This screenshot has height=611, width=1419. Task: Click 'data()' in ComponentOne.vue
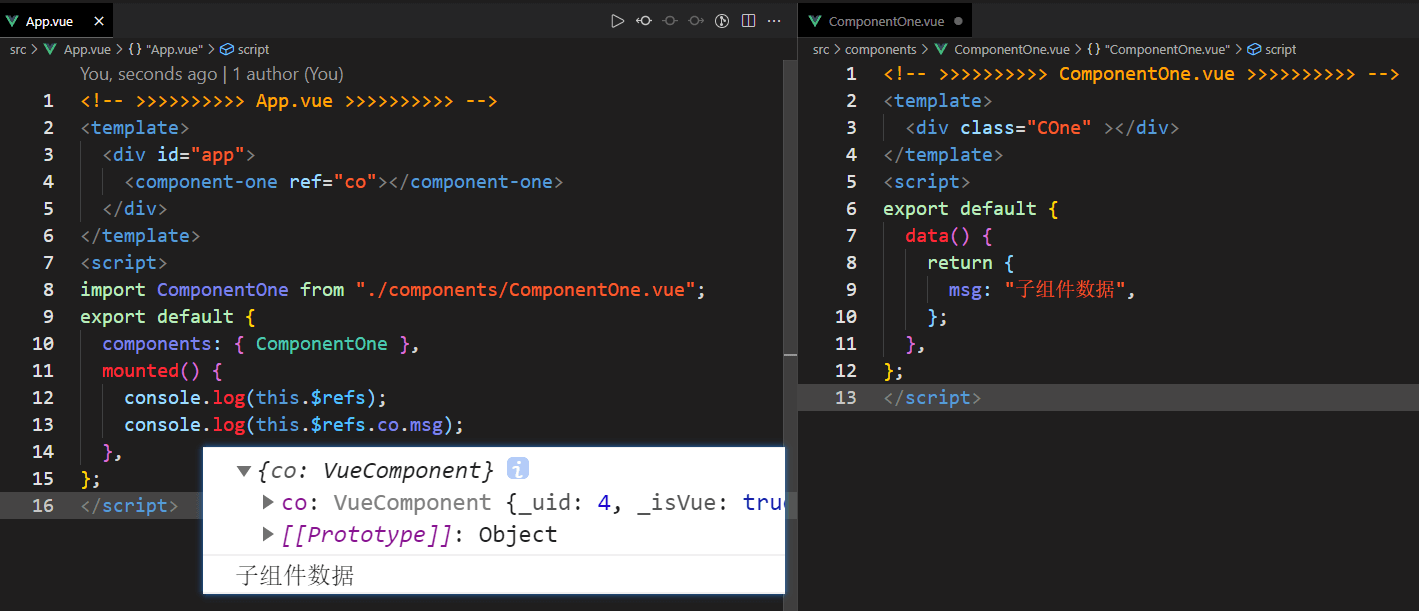click(938, 235)
